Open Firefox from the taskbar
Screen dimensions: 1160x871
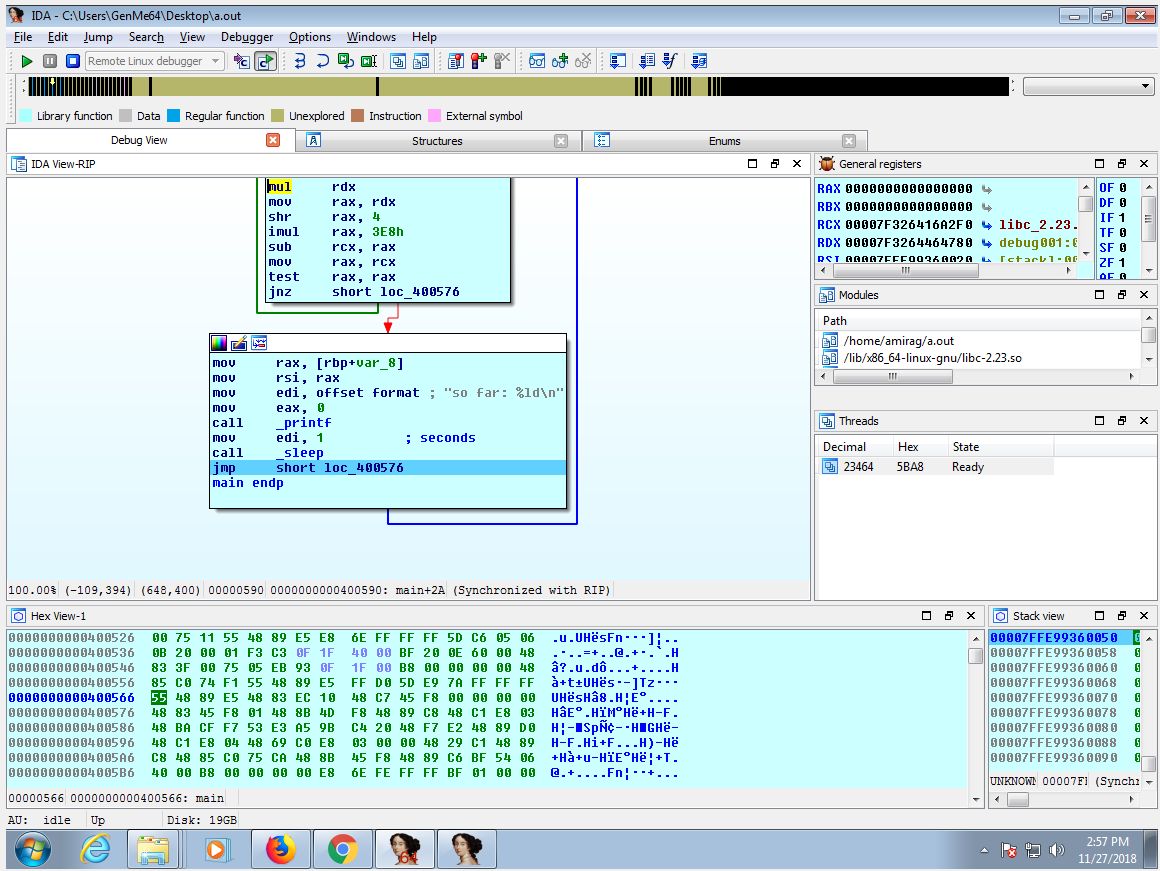[x=280, y=850]
